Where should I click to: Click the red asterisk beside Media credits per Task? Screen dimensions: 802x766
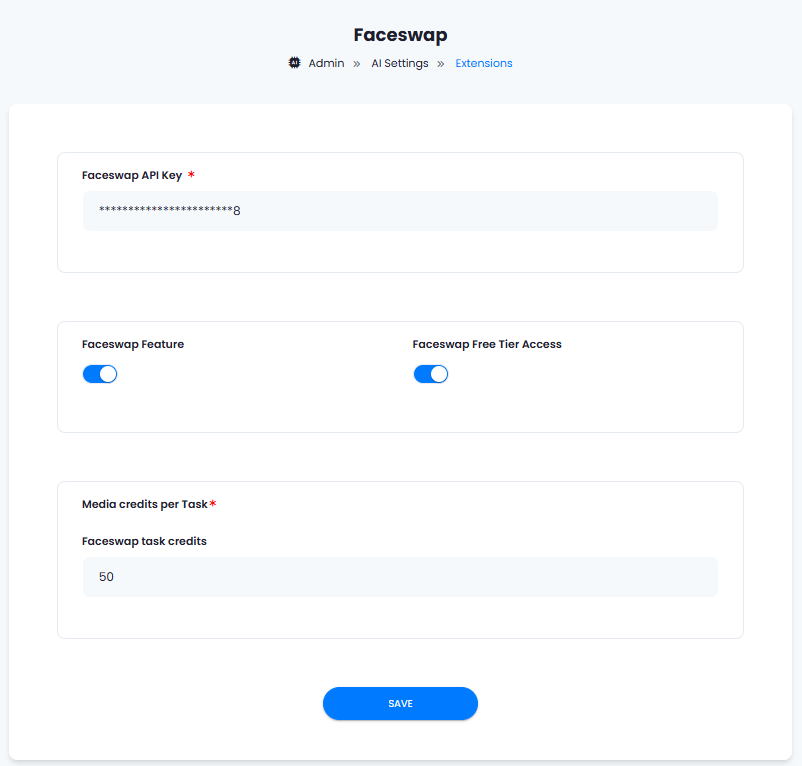[x=213, y=504]
